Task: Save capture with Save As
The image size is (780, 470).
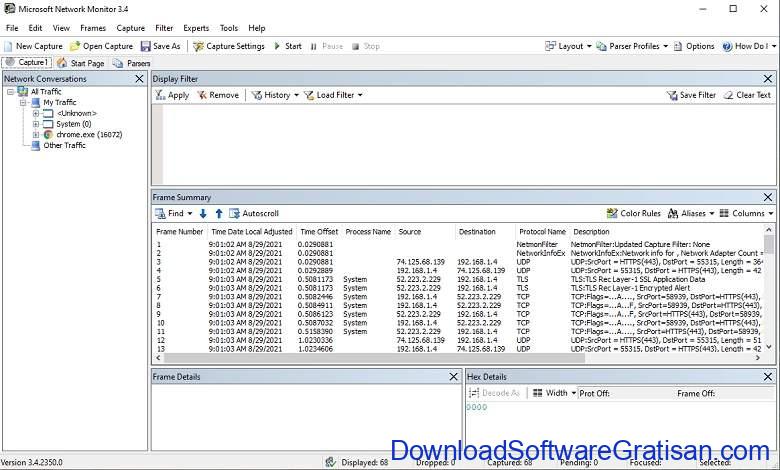Action: (x=160, y=46)
